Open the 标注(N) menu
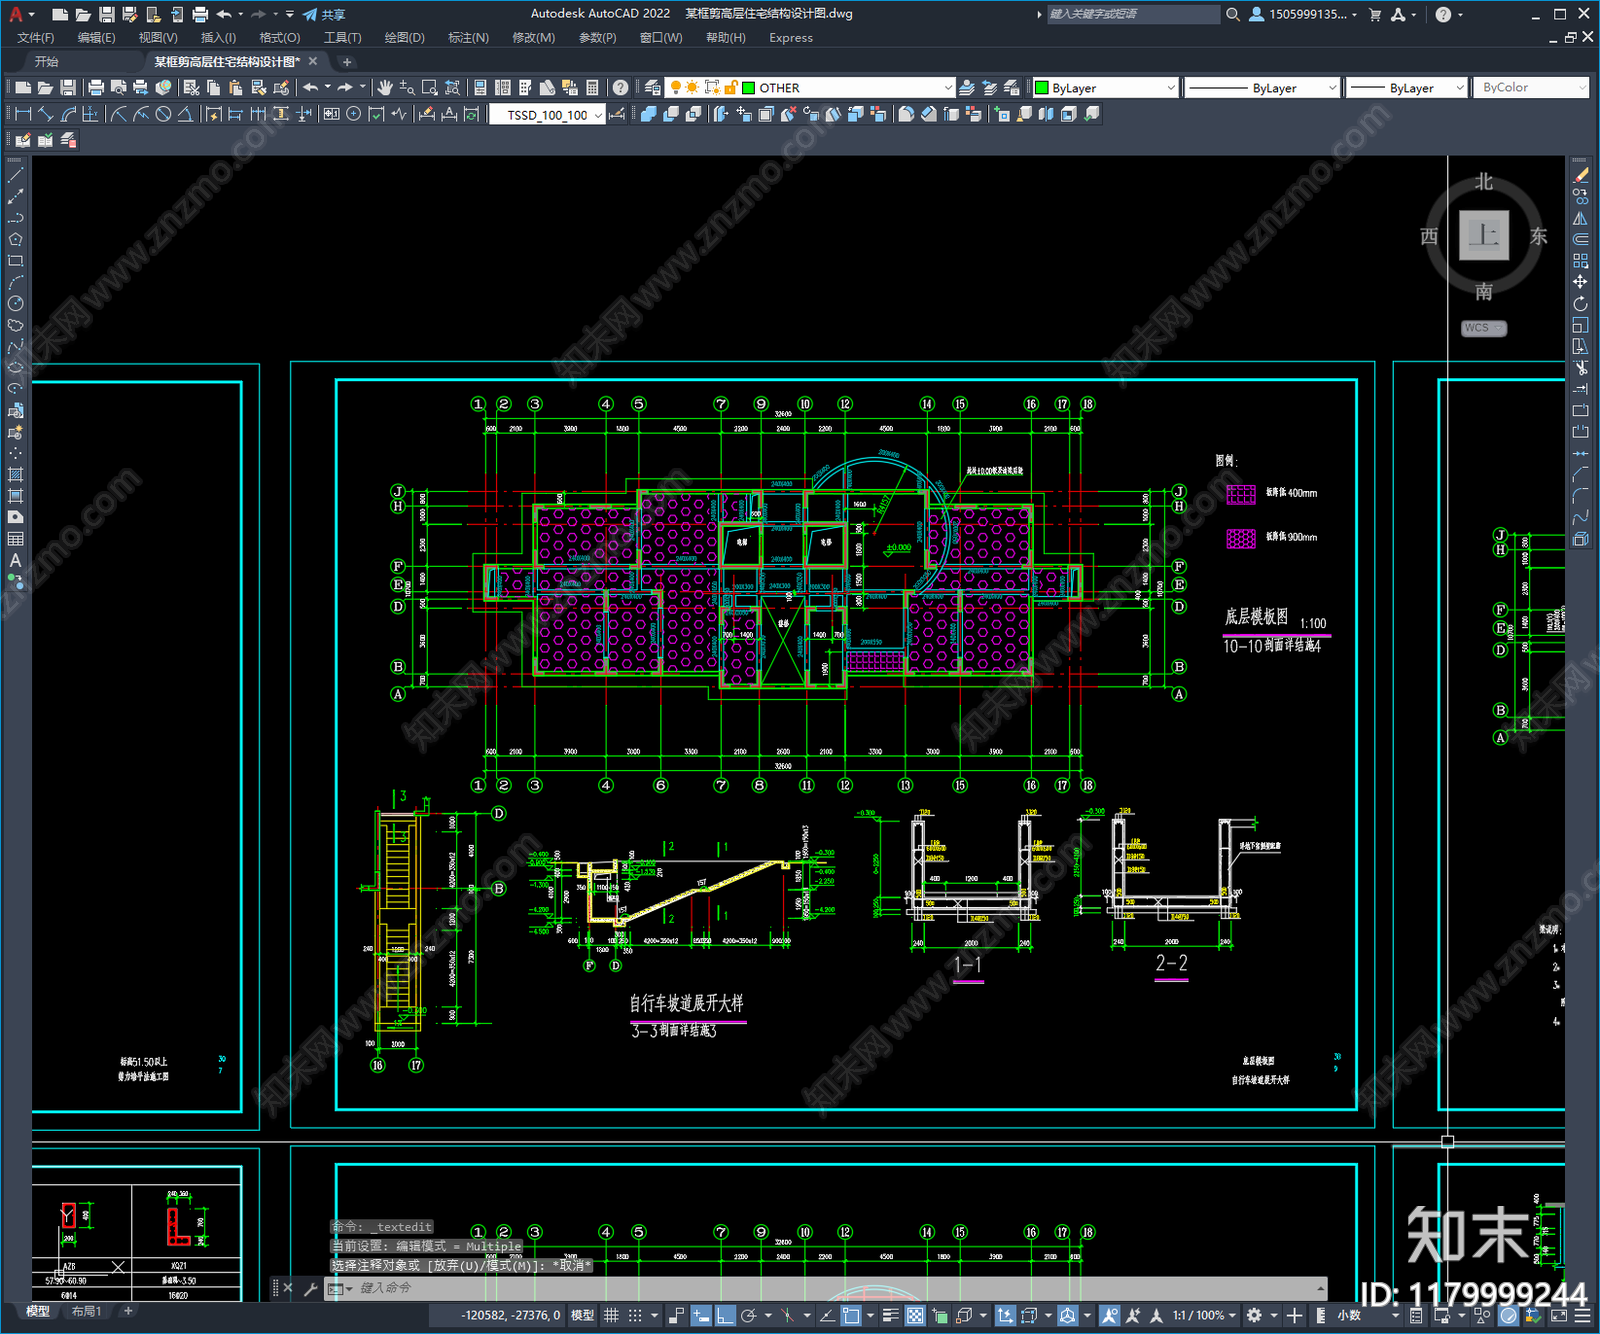 click(468, 38)
